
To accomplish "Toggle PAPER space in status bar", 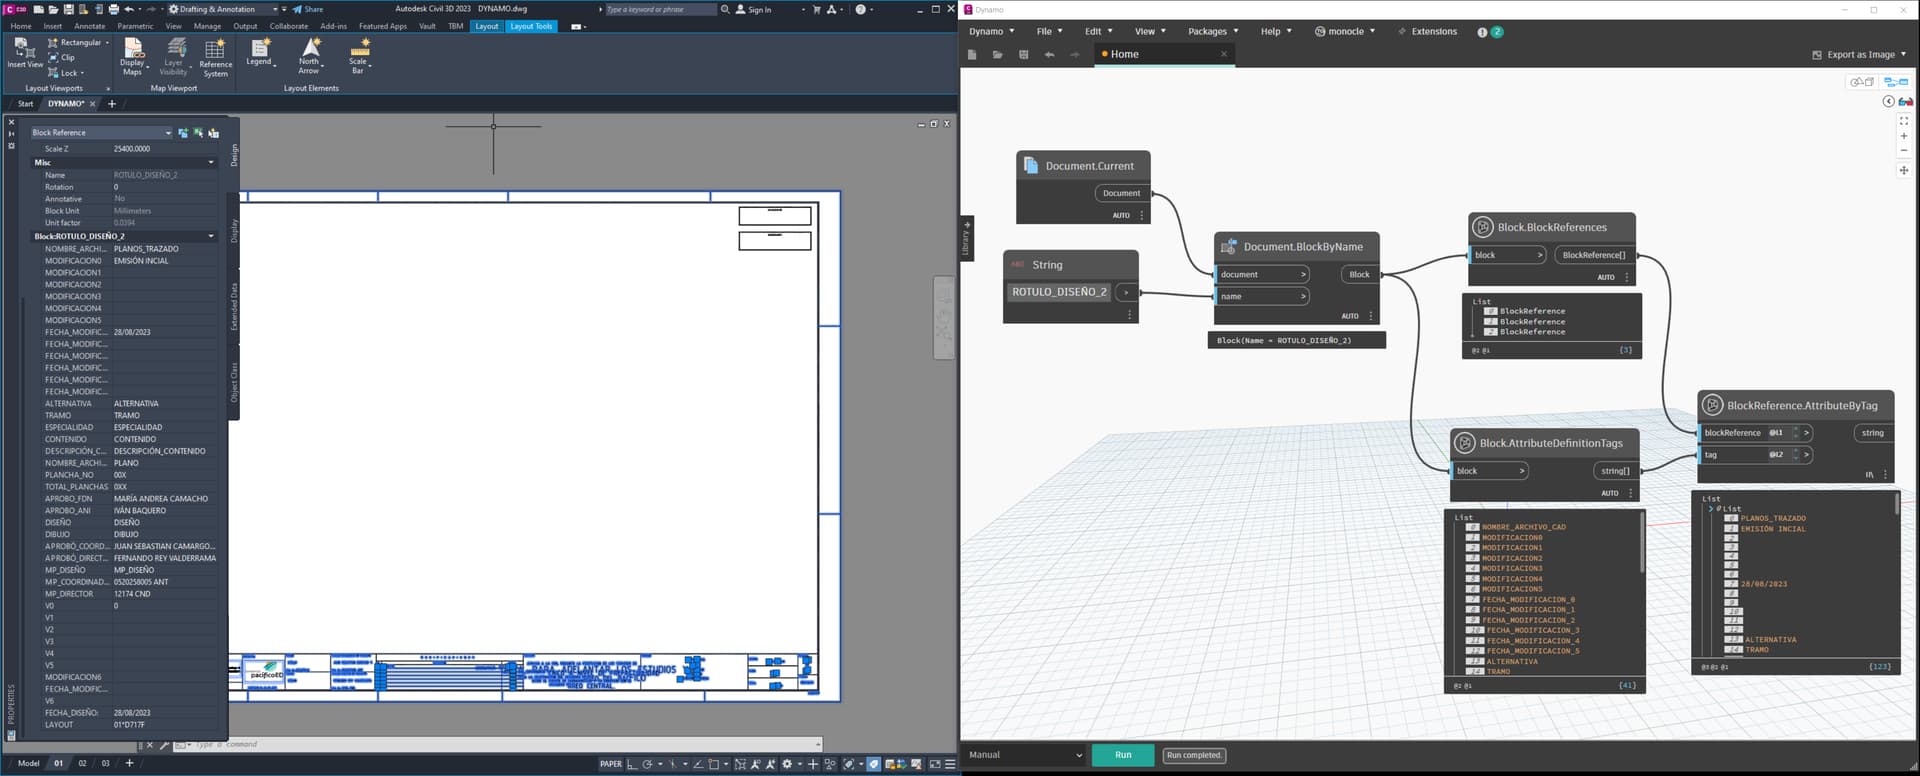I will coord(610,764).
